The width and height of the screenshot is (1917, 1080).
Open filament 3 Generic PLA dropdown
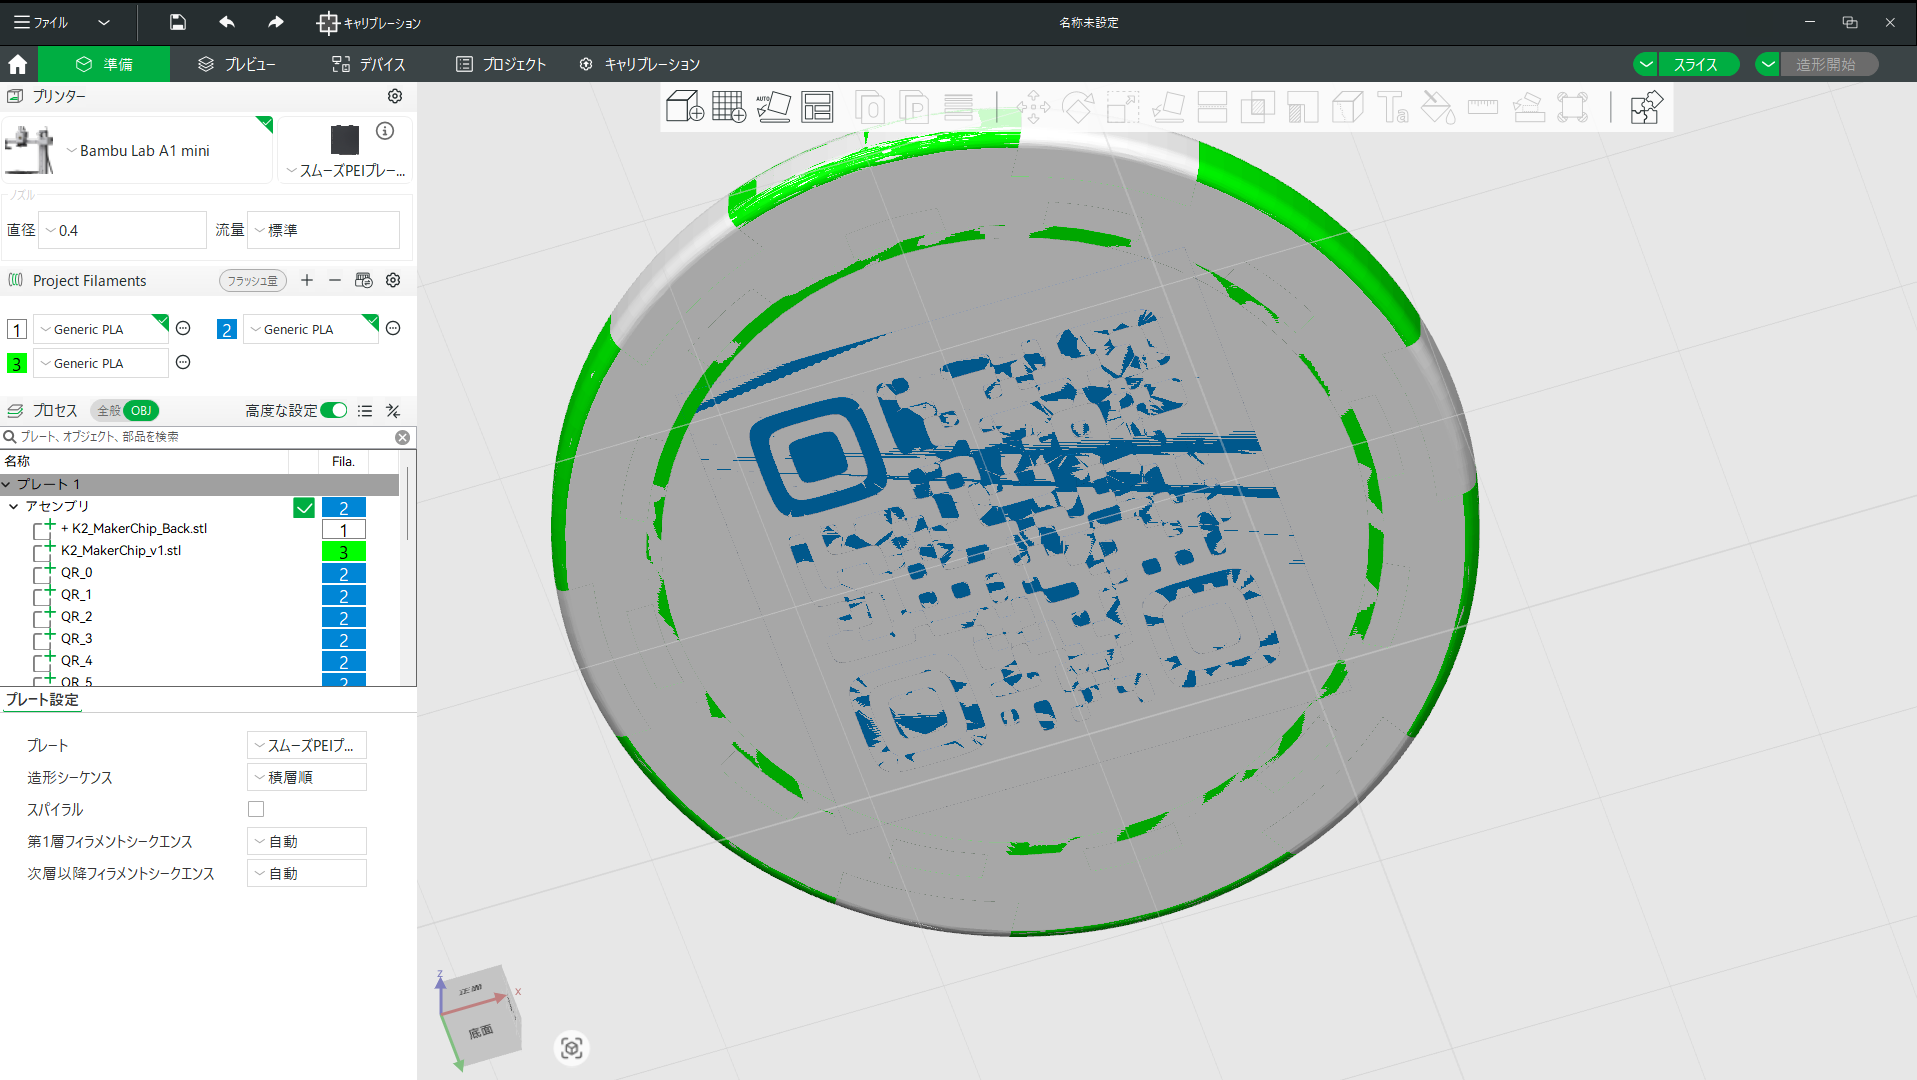[x=101, y=363]
